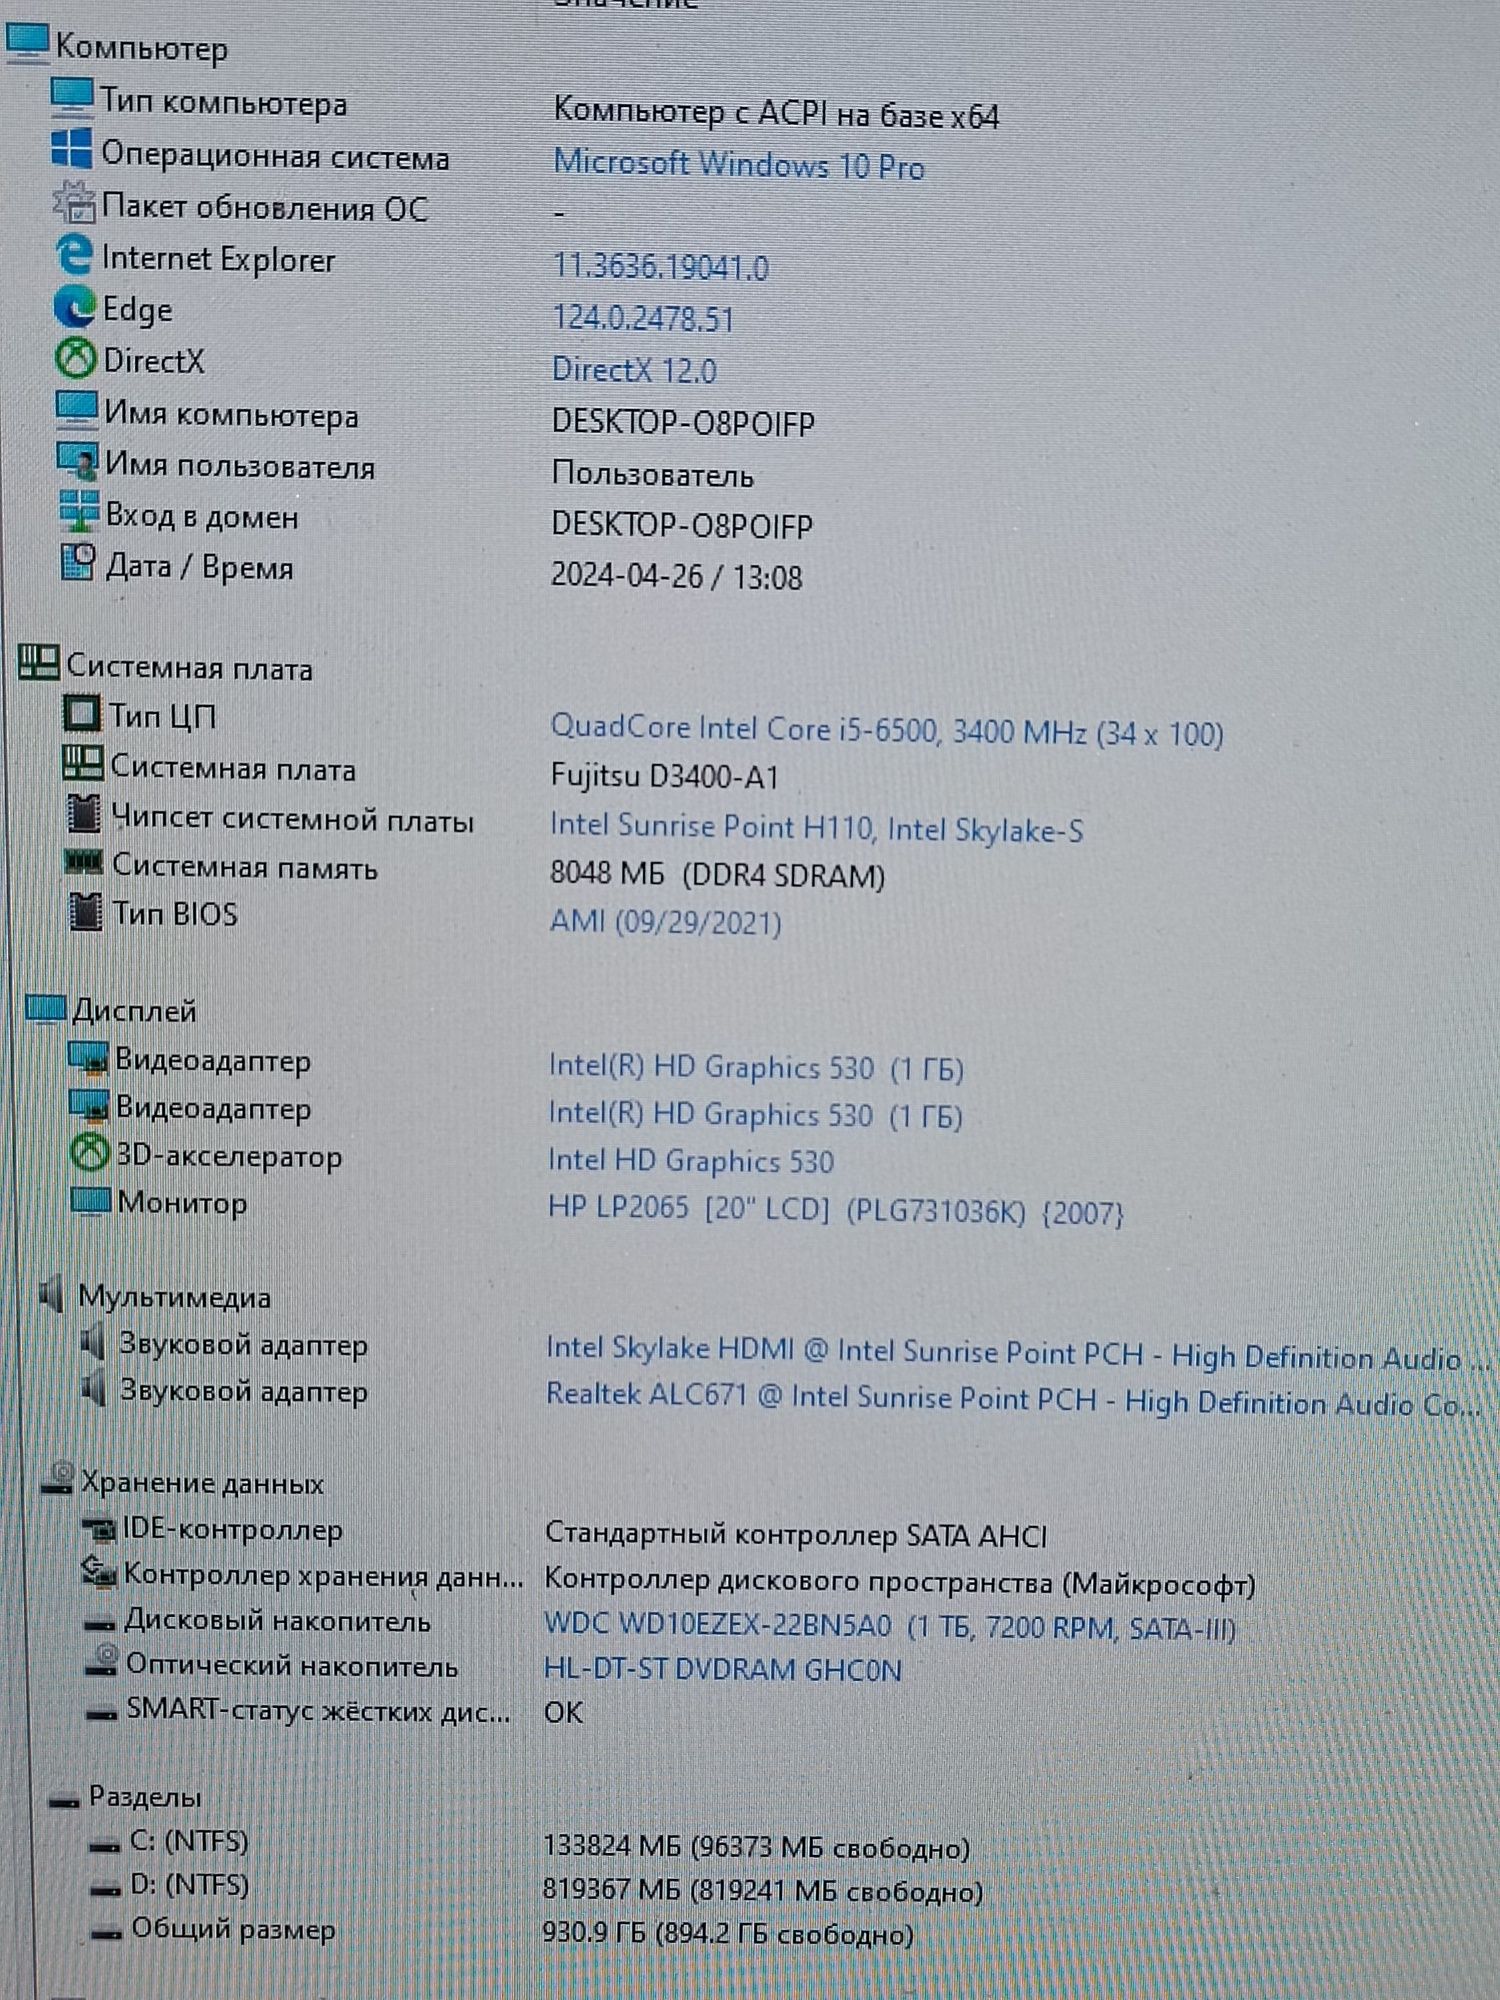Click the Разделы section icon
1500x2000 pixels.
click(x=65, y=1801)
